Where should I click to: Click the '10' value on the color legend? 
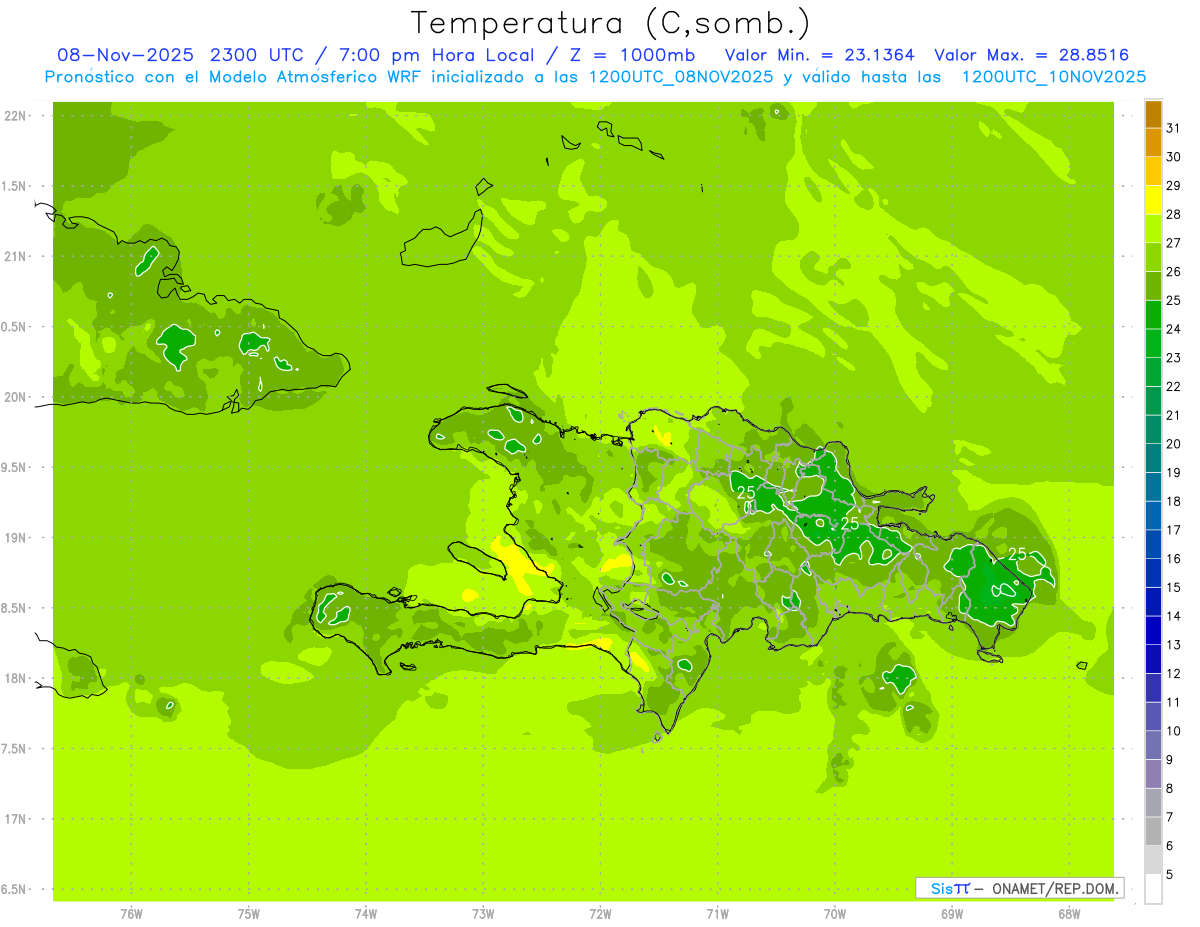pos(1174,730)
